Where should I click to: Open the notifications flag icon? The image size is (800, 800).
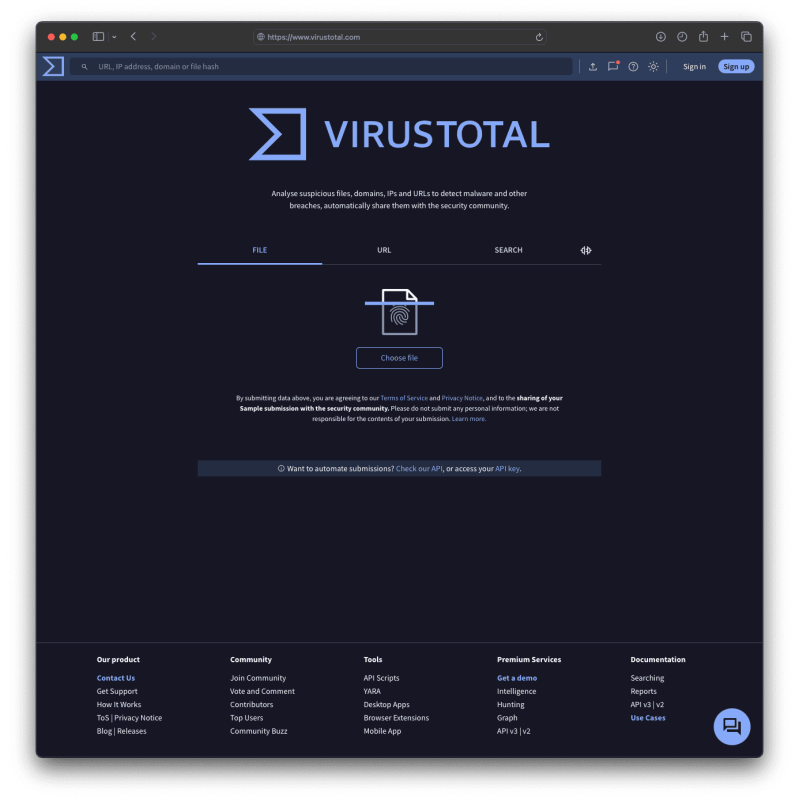(x=613, y=66)
